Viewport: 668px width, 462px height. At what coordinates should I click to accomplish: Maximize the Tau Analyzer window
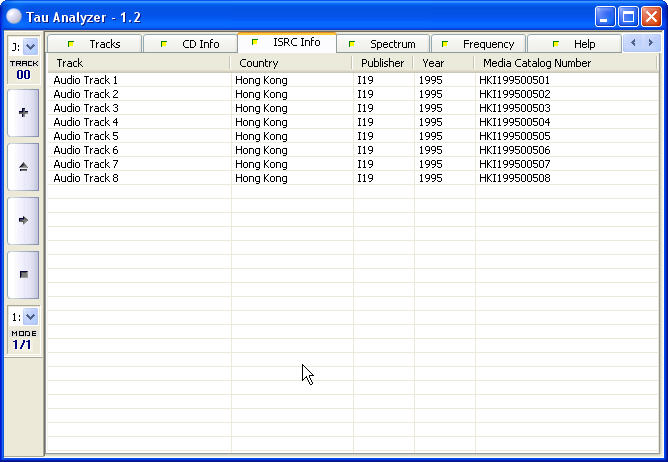[x=628, y=16]
